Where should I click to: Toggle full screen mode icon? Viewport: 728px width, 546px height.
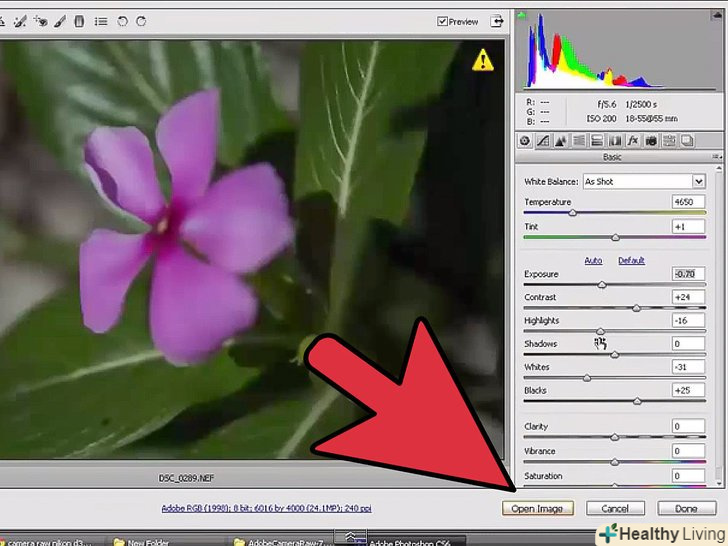coord(498,21)
